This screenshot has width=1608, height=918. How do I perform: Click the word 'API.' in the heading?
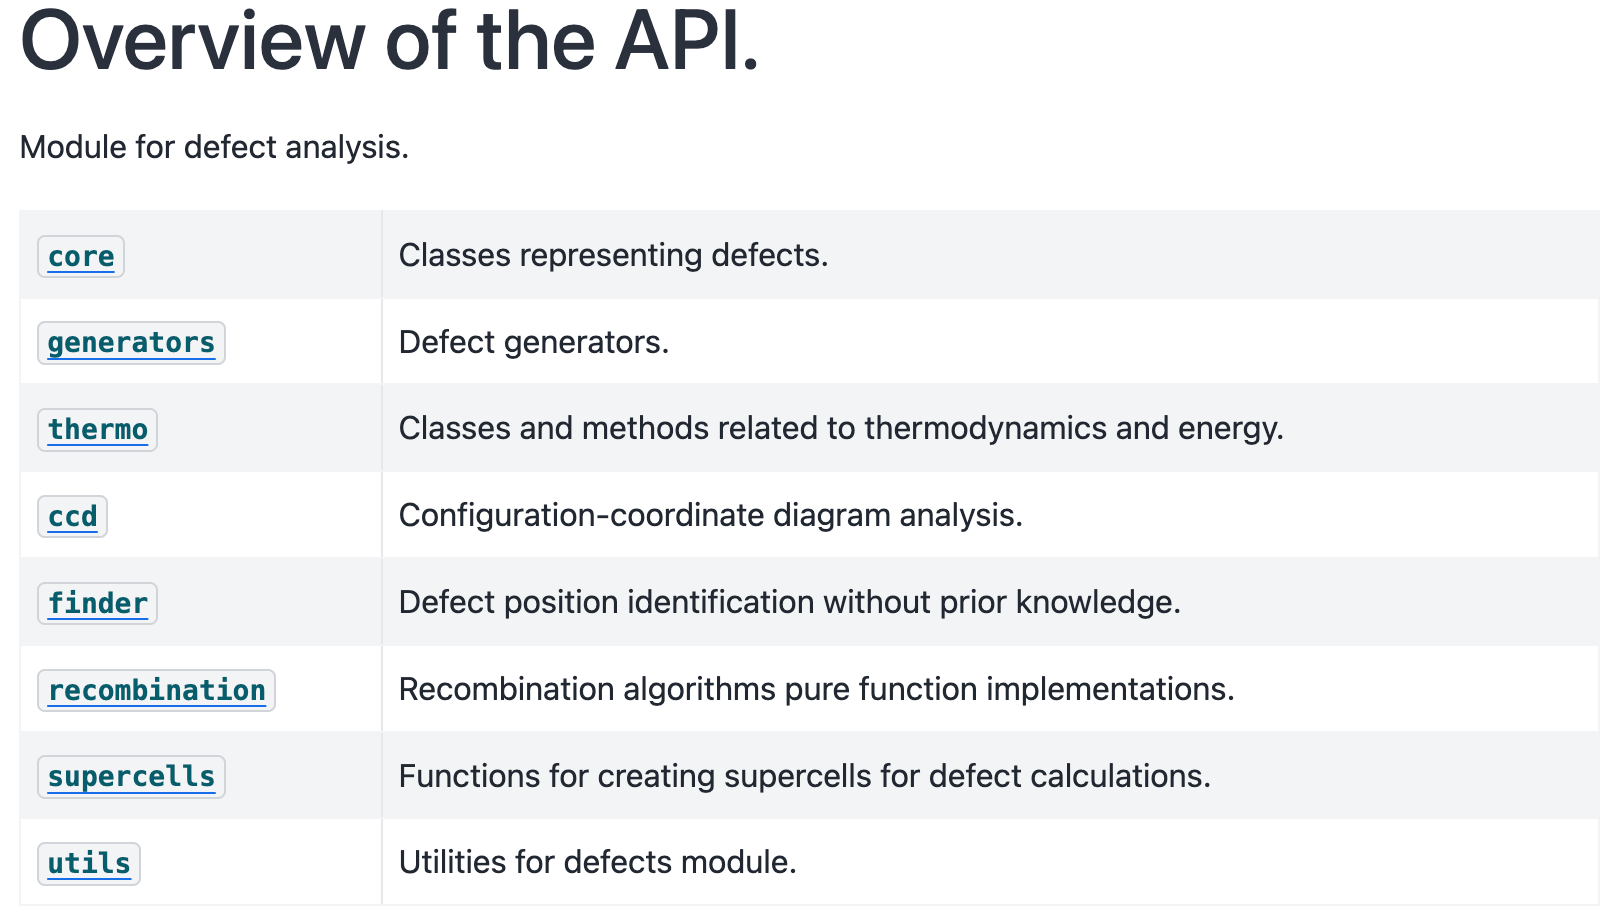pyautogui.click(x=686, y=42)
